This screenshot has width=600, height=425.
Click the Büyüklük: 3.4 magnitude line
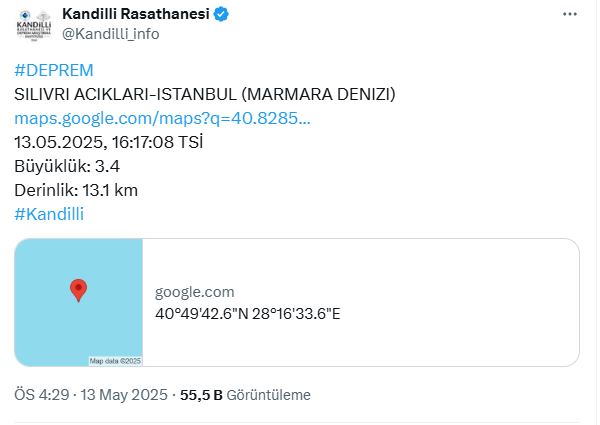tap(67, 166)
